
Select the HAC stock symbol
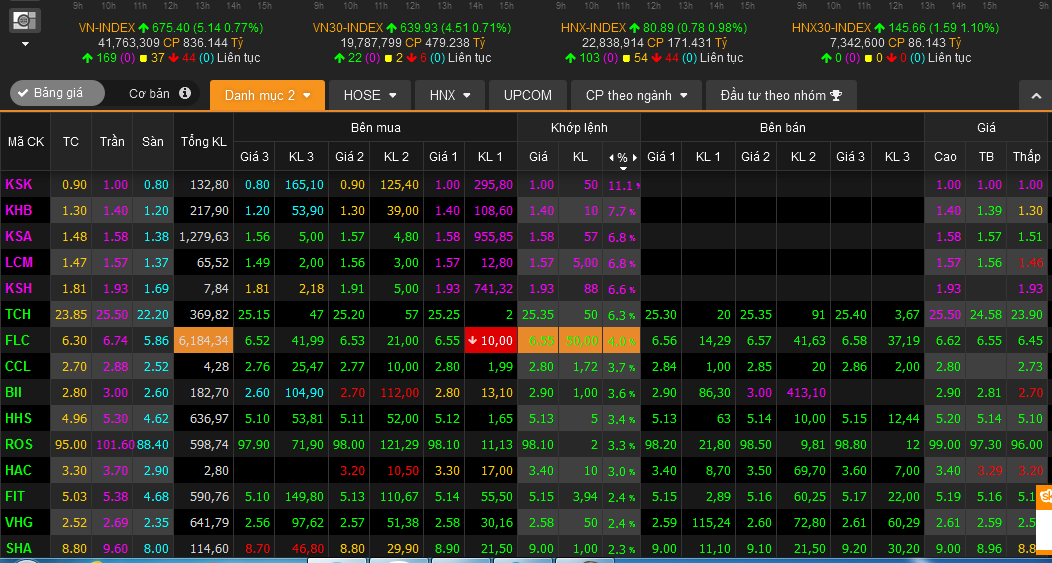(19, 470)
